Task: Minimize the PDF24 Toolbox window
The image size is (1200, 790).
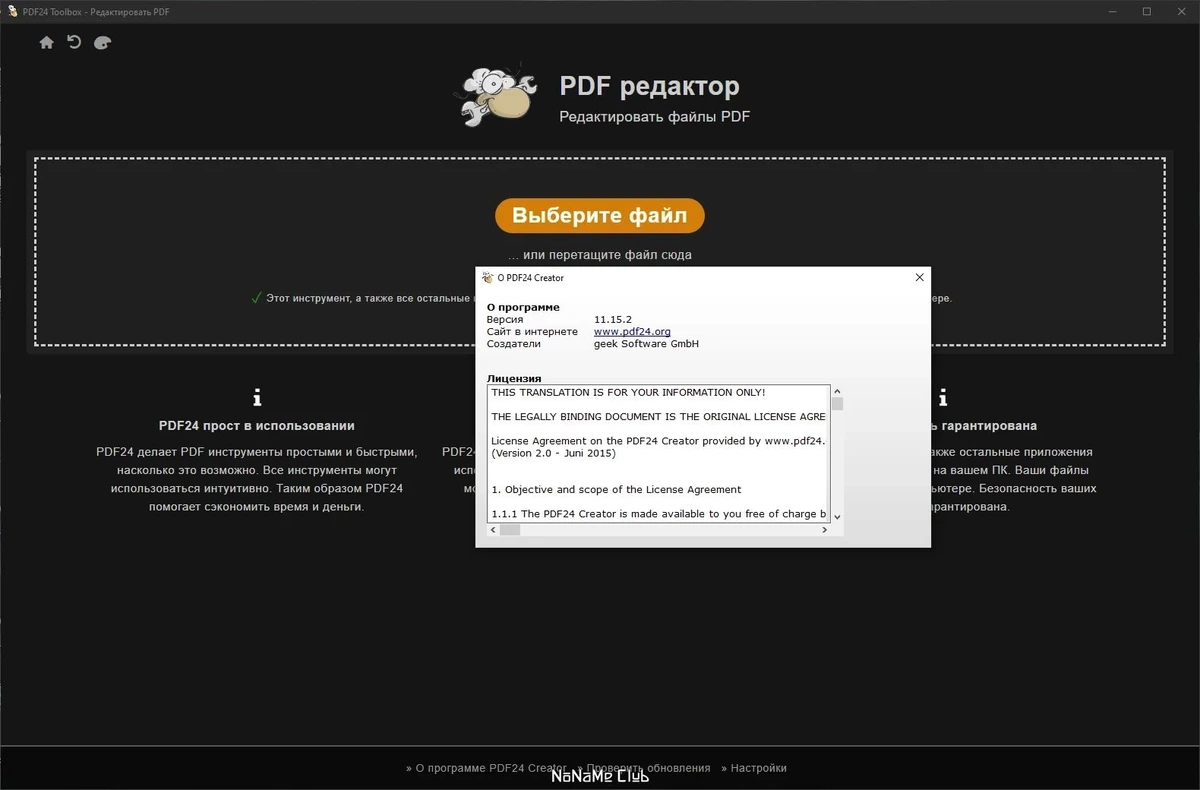Action: coord(1113,11)
